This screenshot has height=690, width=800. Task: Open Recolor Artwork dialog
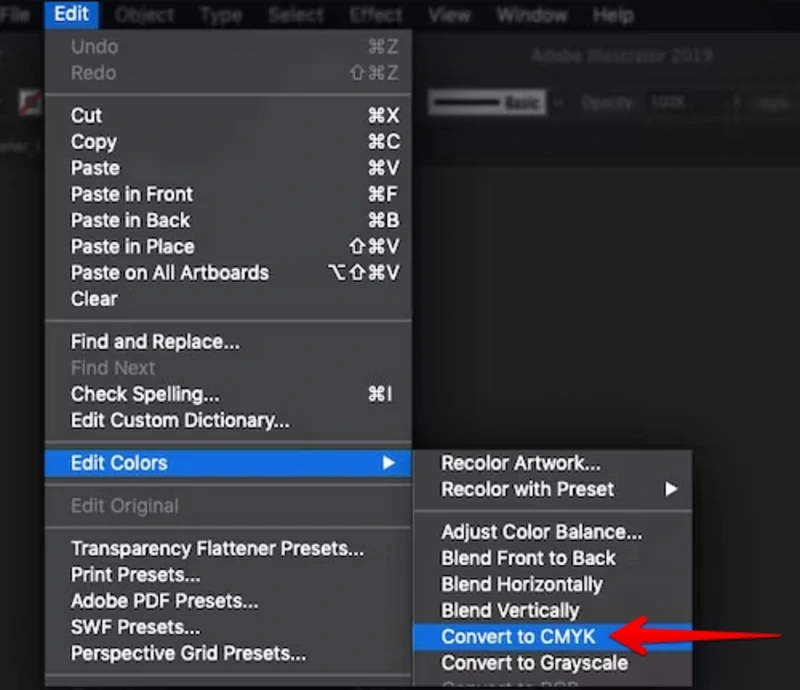click(x=521, y=463)
